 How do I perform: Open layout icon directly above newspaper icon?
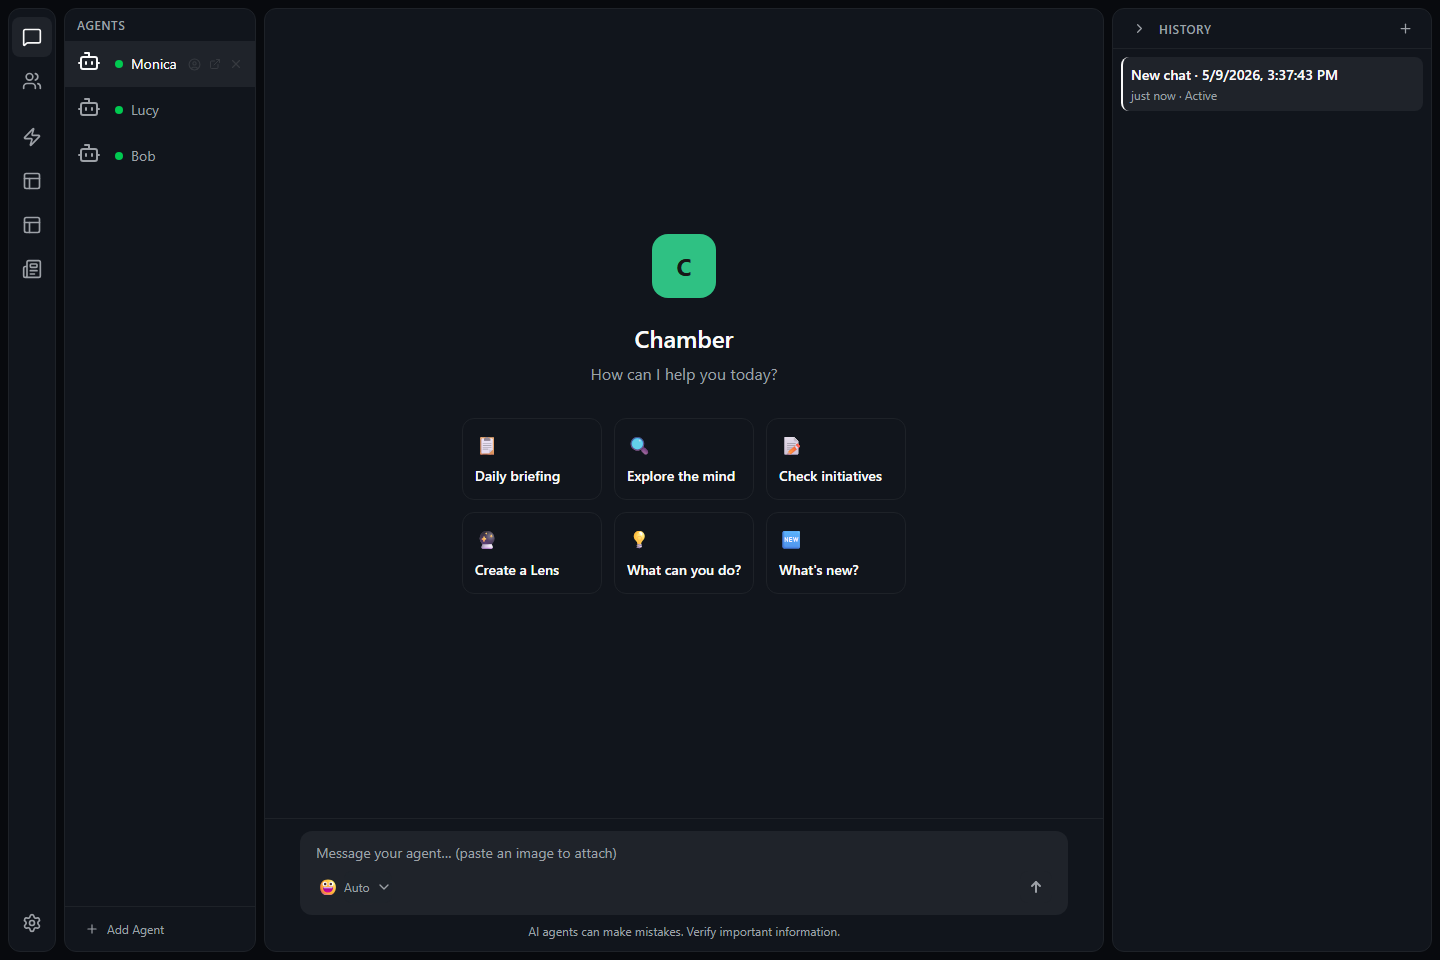[x=32, y=225]
